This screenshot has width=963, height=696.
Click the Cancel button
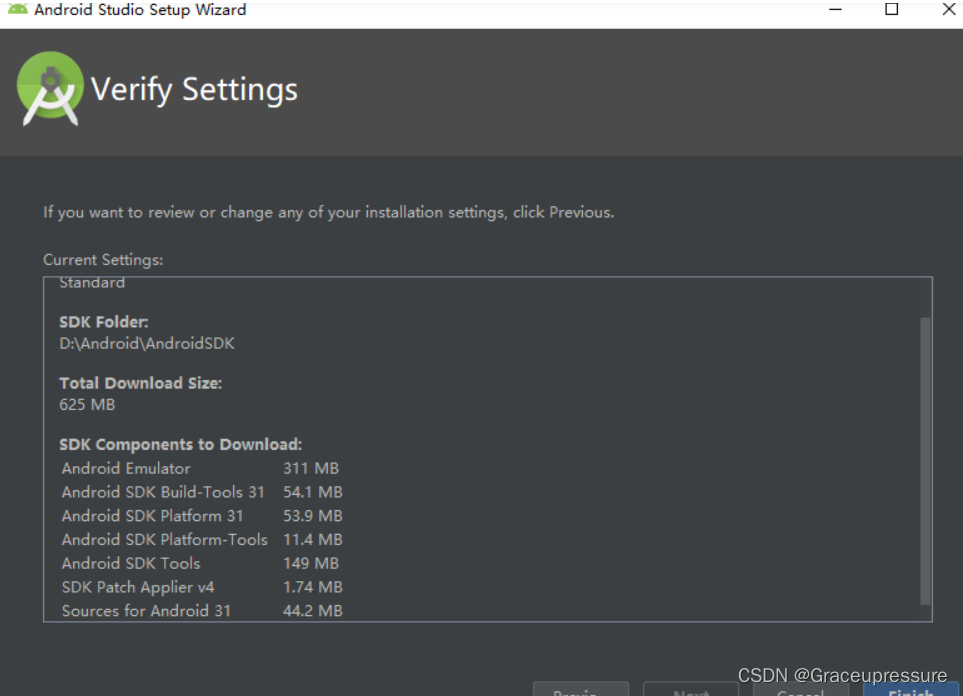(x=801, y=689)
